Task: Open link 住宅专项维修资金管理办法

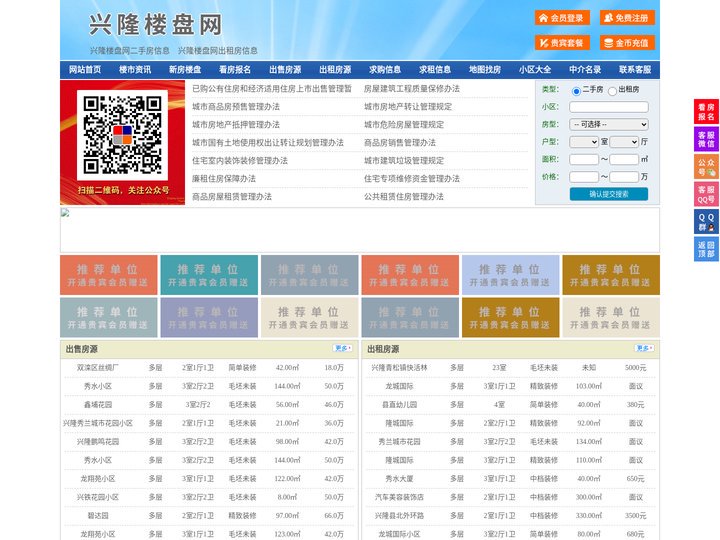Action: pyautogui.click(x=412, y=179)
